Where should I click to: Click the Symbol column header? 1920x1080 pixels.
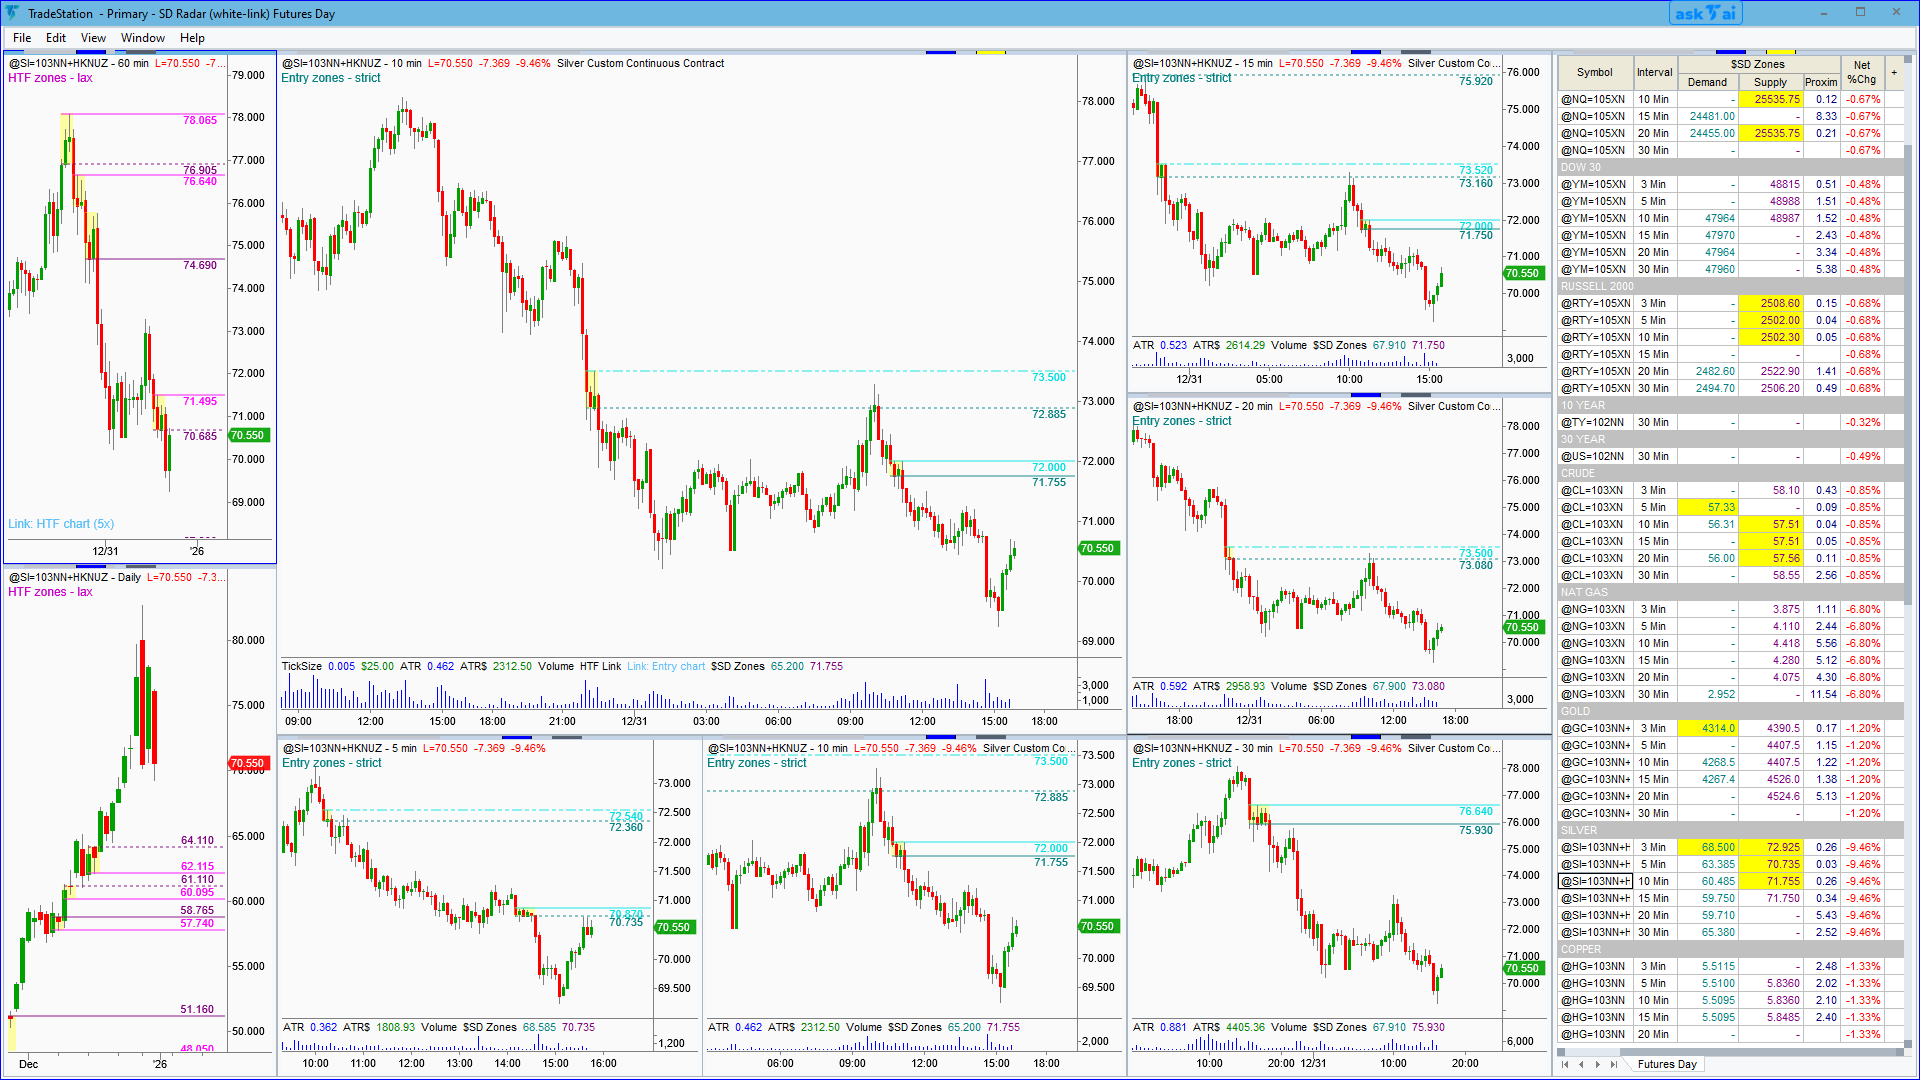point(1594,72)
